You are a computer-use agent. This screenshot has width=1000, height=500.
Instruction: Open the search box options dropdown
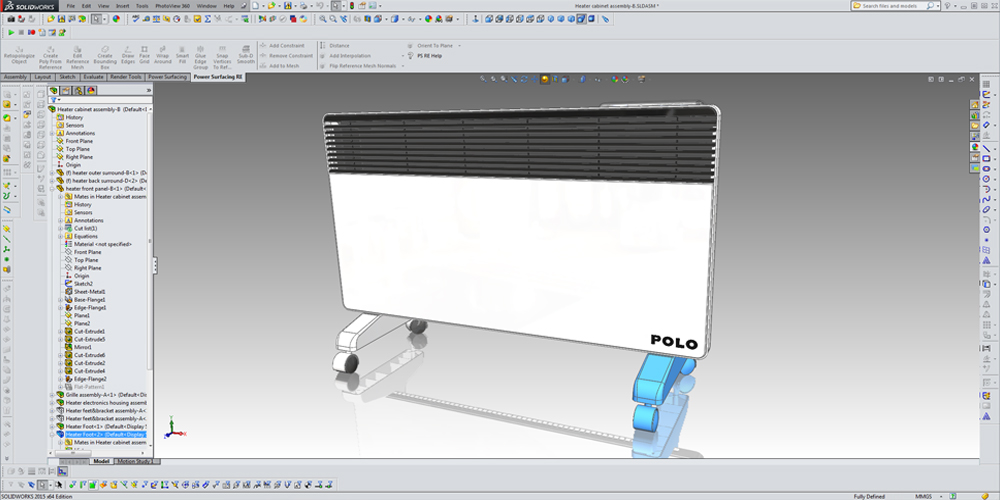tap(938, 6)
